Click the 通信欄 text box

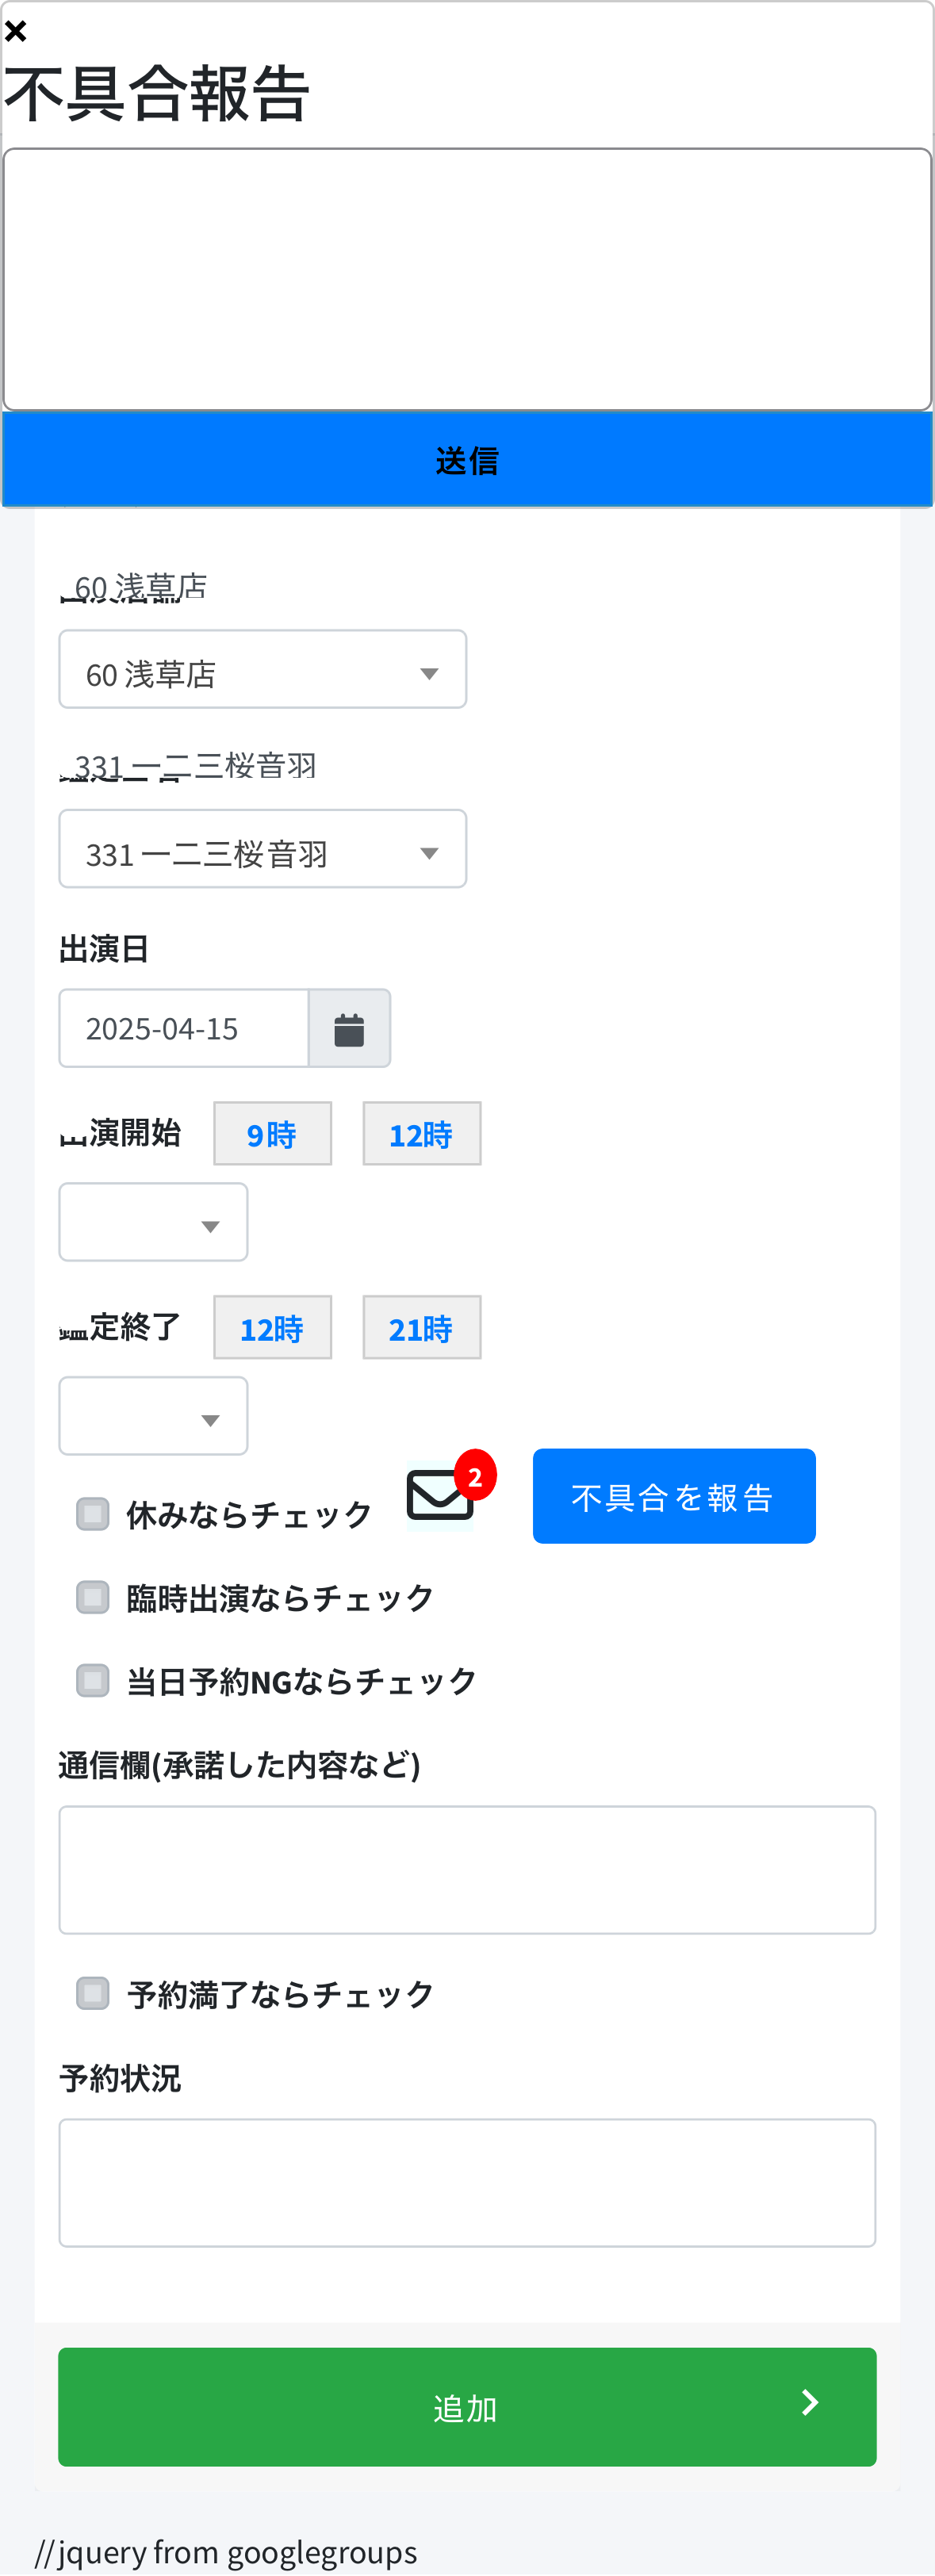pos(467,1869)
